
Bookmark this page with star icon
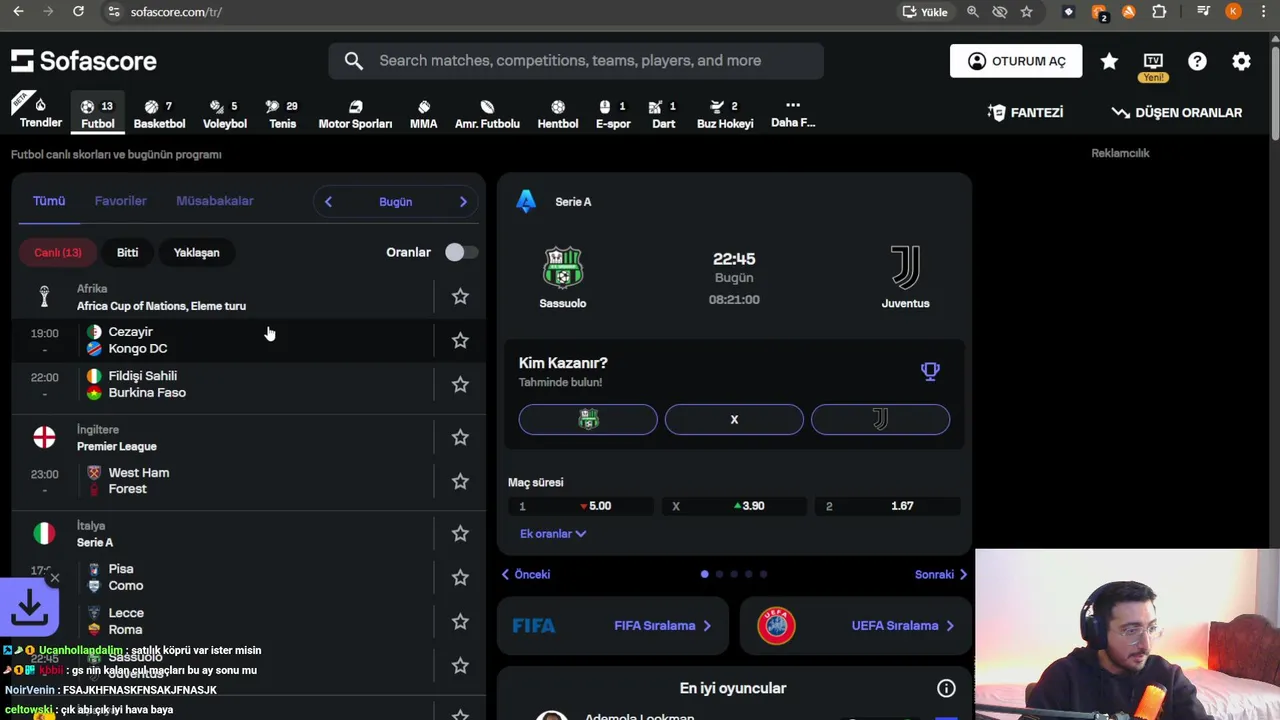(1026, 12)
